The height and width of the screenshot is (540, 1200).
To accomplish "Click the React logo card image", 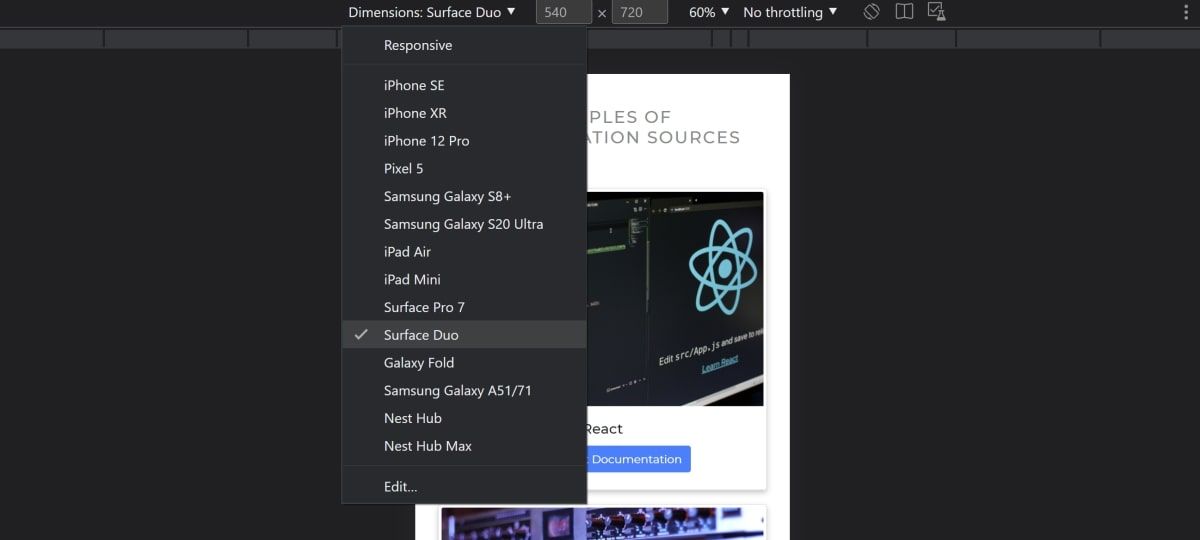I will (x=675, y=299).
